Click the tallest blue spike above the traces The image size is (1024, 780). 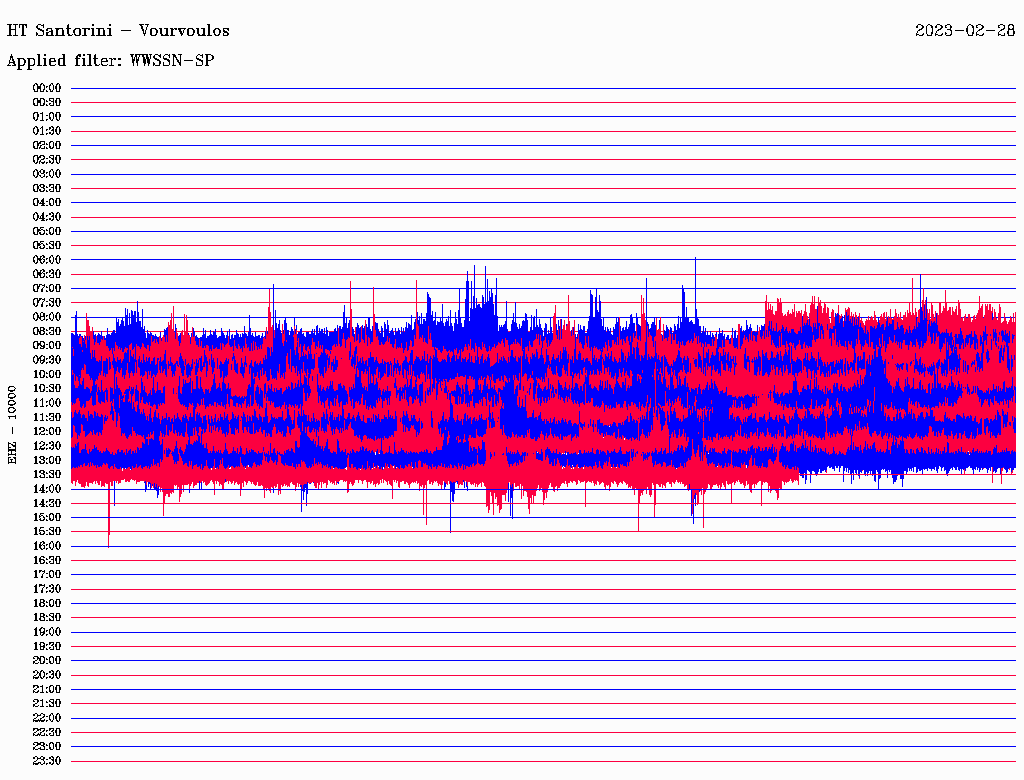coord(695,260)
